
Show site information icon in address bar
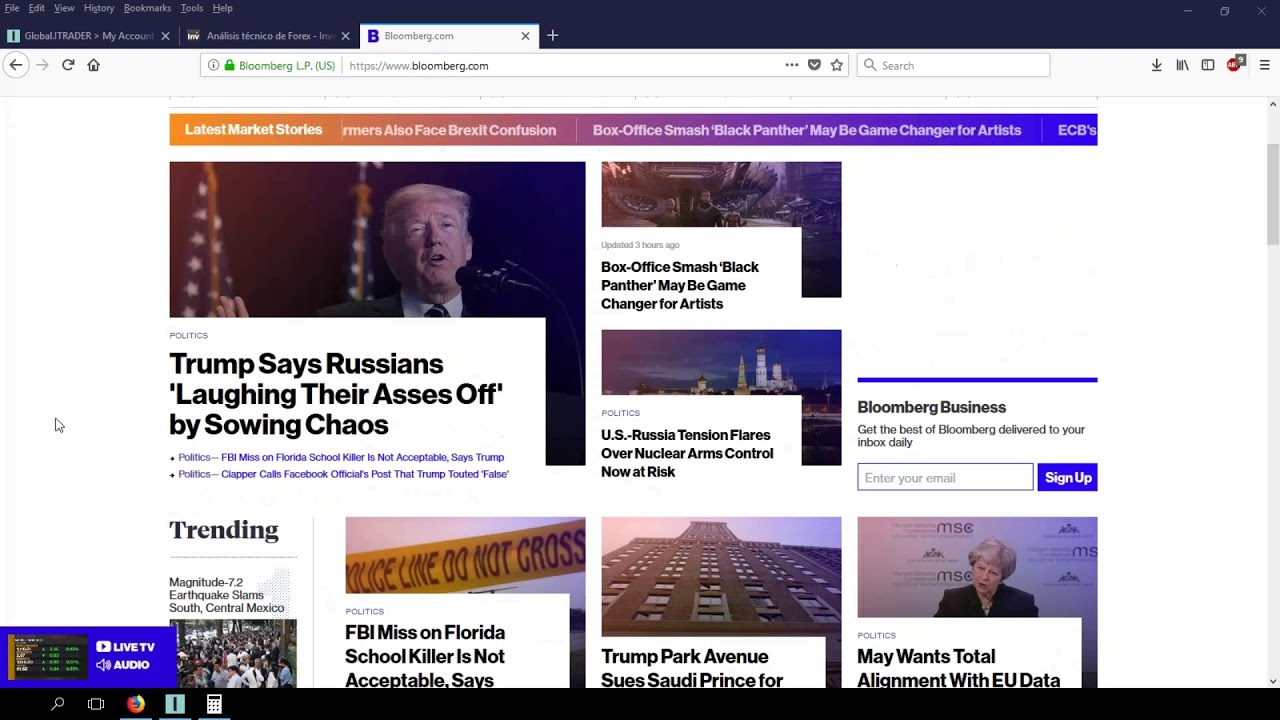213,65
